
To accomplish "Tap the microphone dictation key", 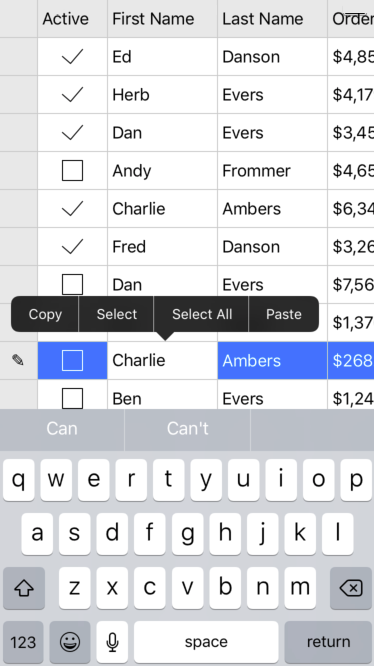I will pos(112,642).
